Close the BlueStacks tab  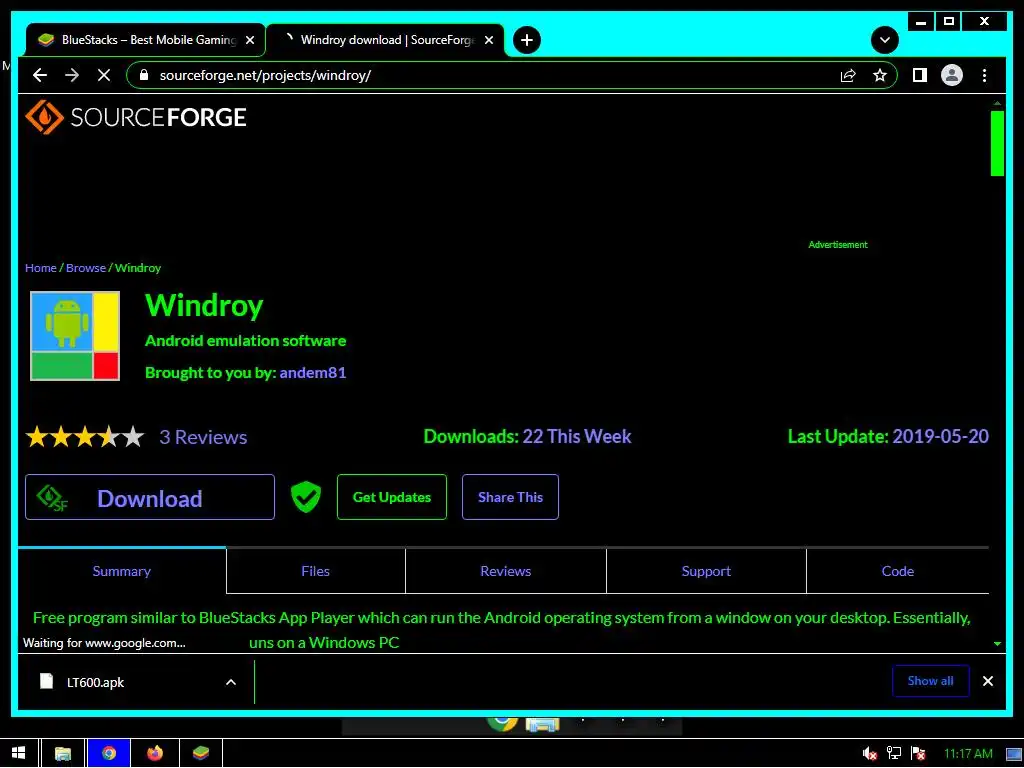[x=249, y=40]
